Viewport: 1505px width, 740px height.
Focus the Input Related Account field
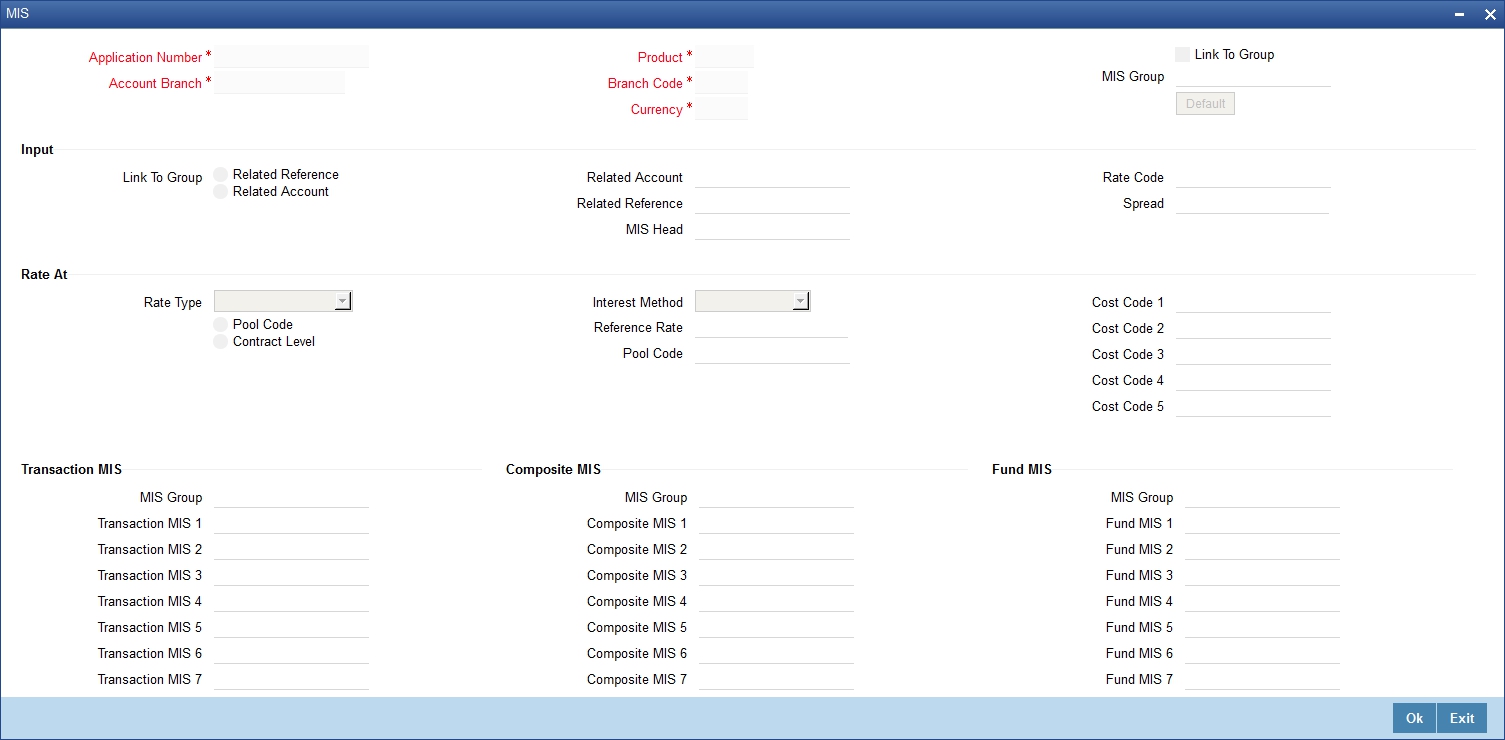click(x=772, y=177)
